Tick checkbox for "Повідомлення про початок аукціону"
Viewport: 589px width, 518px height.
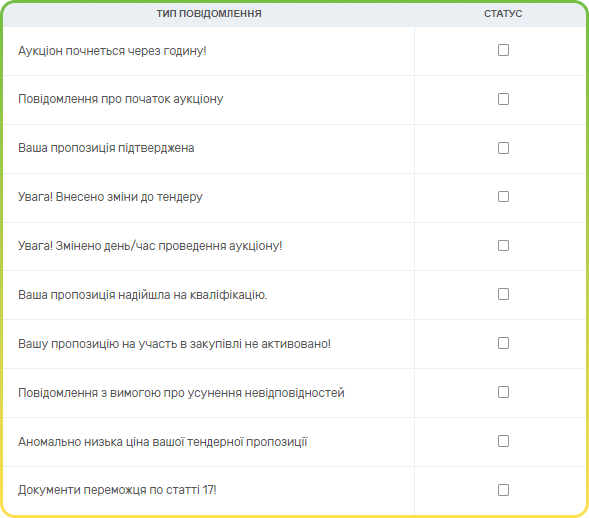click(503, 99)
